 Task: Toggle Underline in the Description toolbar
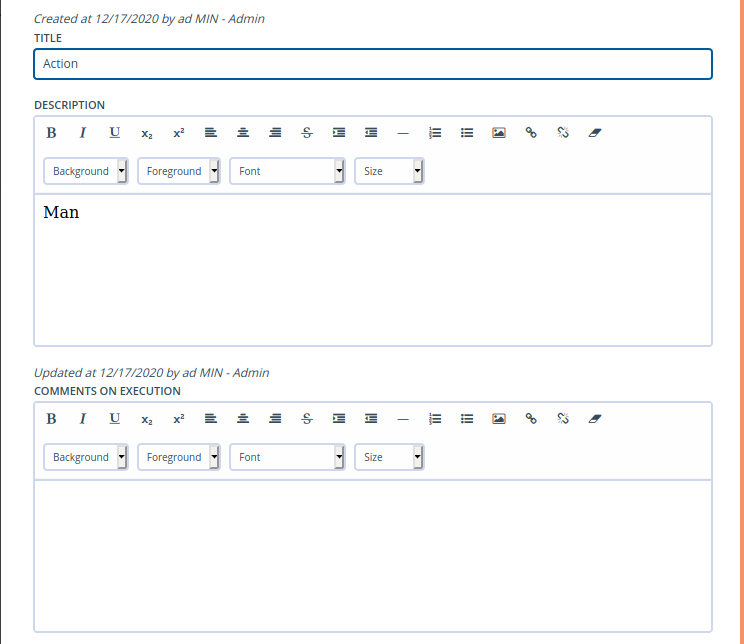pos(114,133)
